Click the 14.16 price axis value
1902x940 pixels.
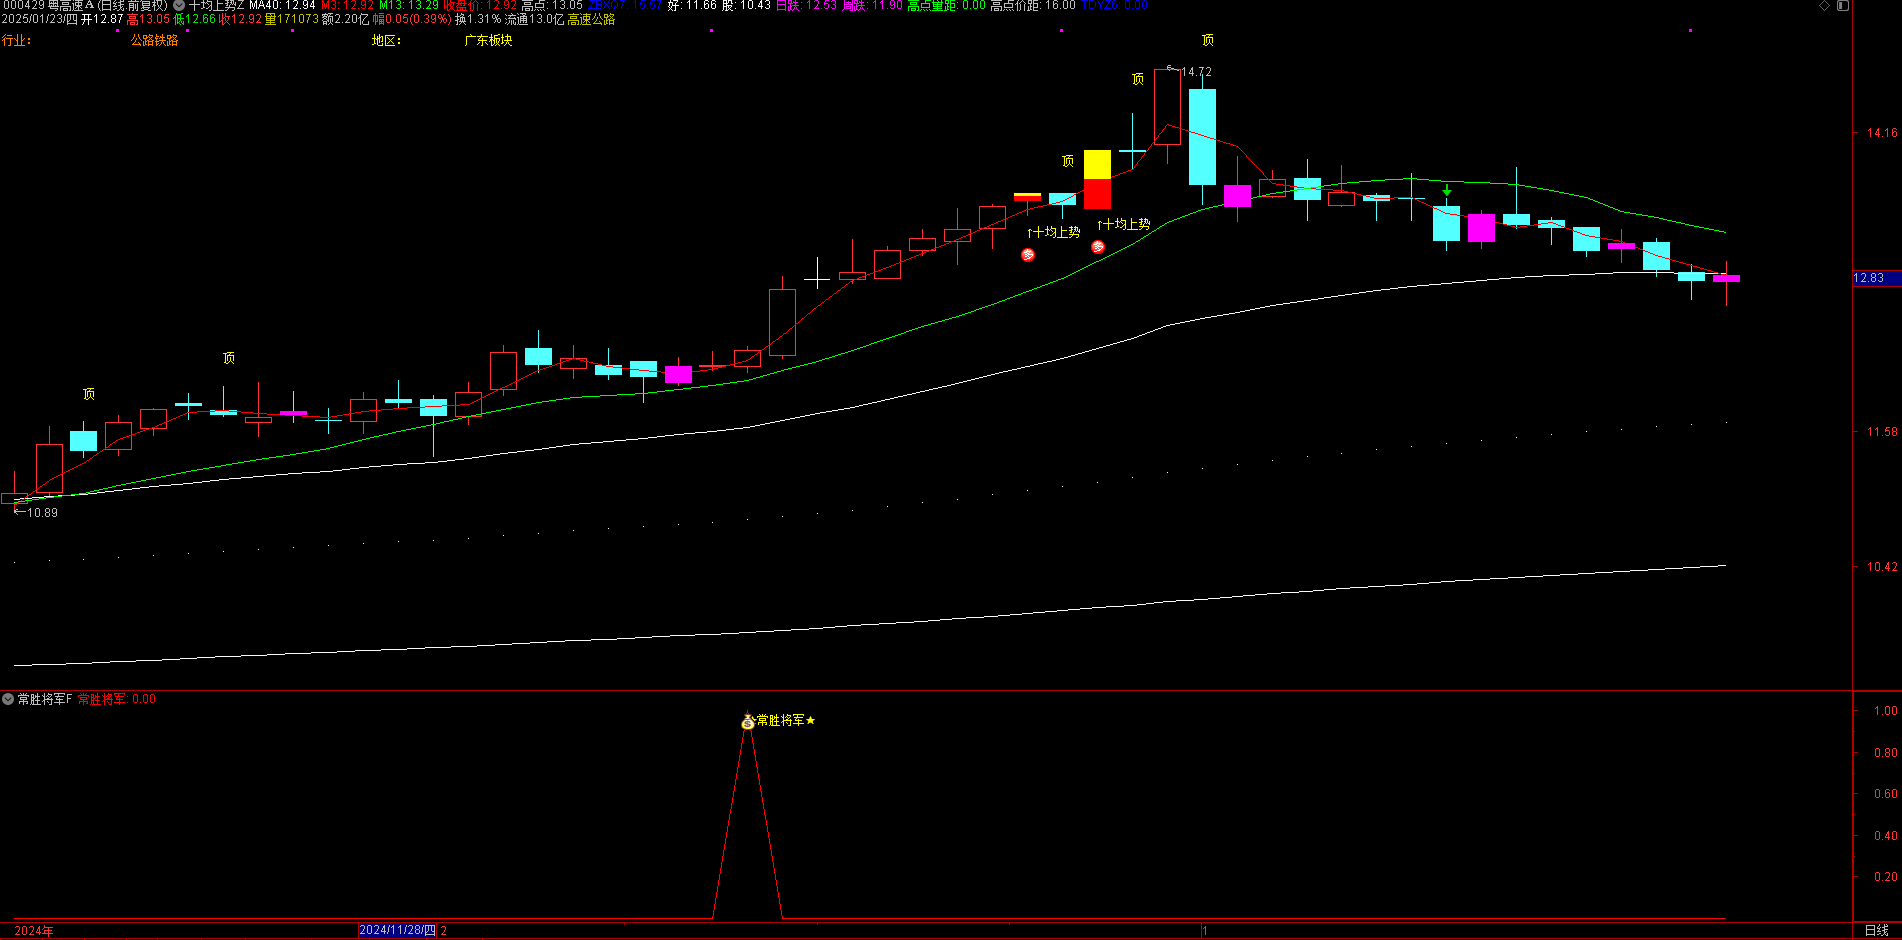1882,133
